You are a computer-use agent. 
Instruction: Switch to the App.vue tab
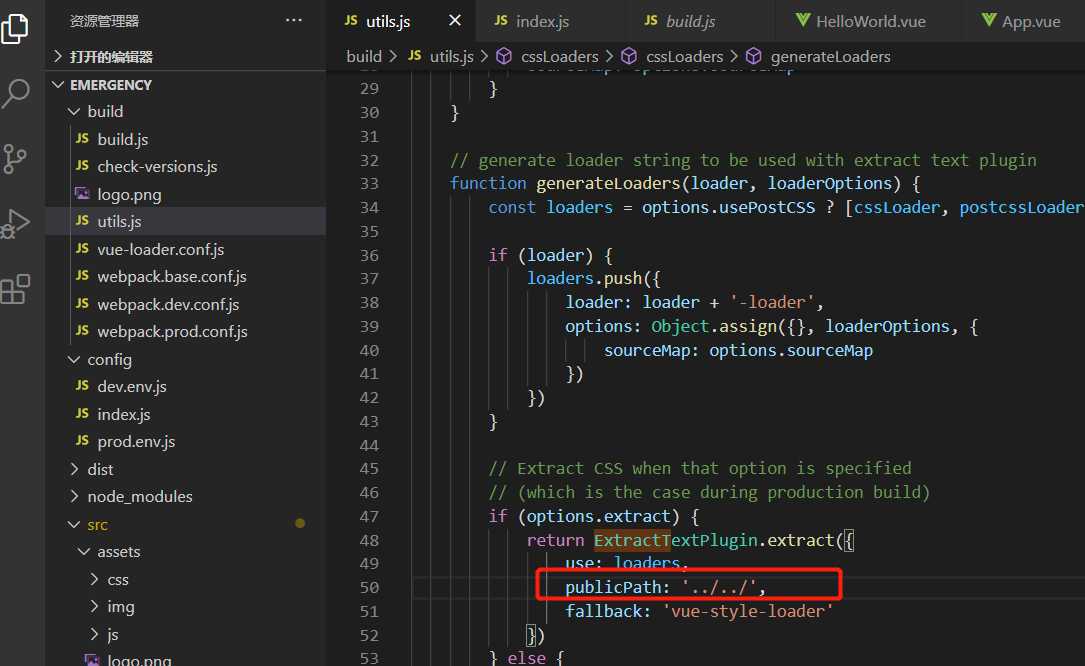click(x=1021, y=21)
